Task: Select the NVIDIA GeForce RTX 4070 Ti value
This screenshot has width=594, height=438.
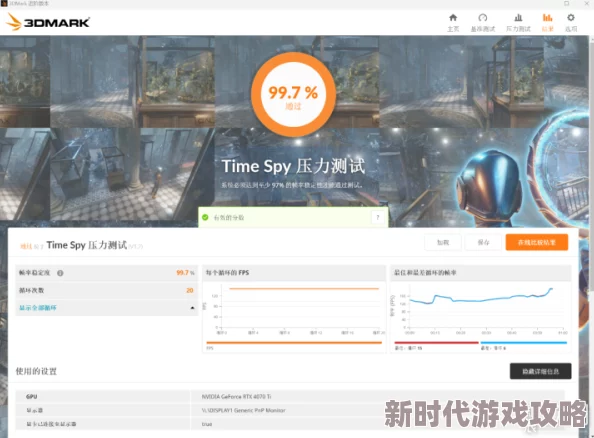Action: pyautogui.click(x=236, y=397)
